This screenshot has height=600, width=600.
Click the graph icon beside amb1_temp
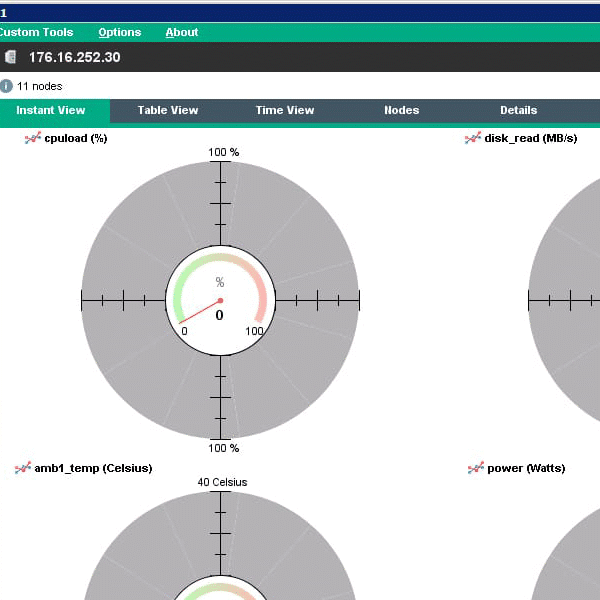22,468
